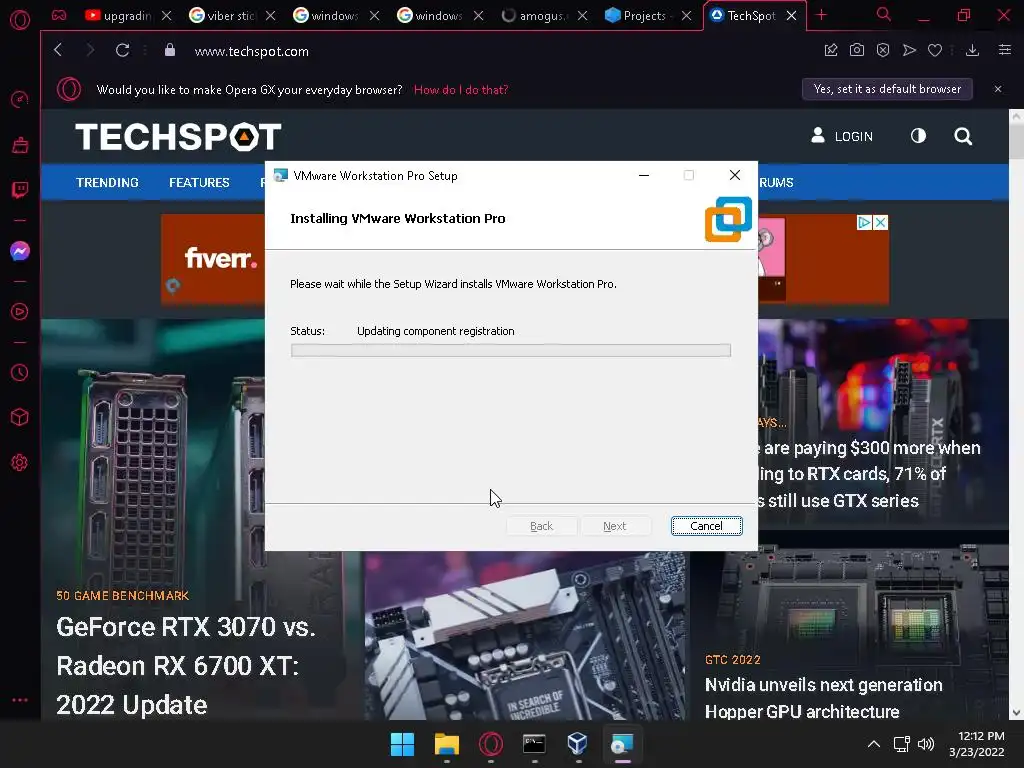1024x768 pixels.
Task: Open Extensions cube icon in the sidebar
Action: pyautogui.click(x=20, y=417)
